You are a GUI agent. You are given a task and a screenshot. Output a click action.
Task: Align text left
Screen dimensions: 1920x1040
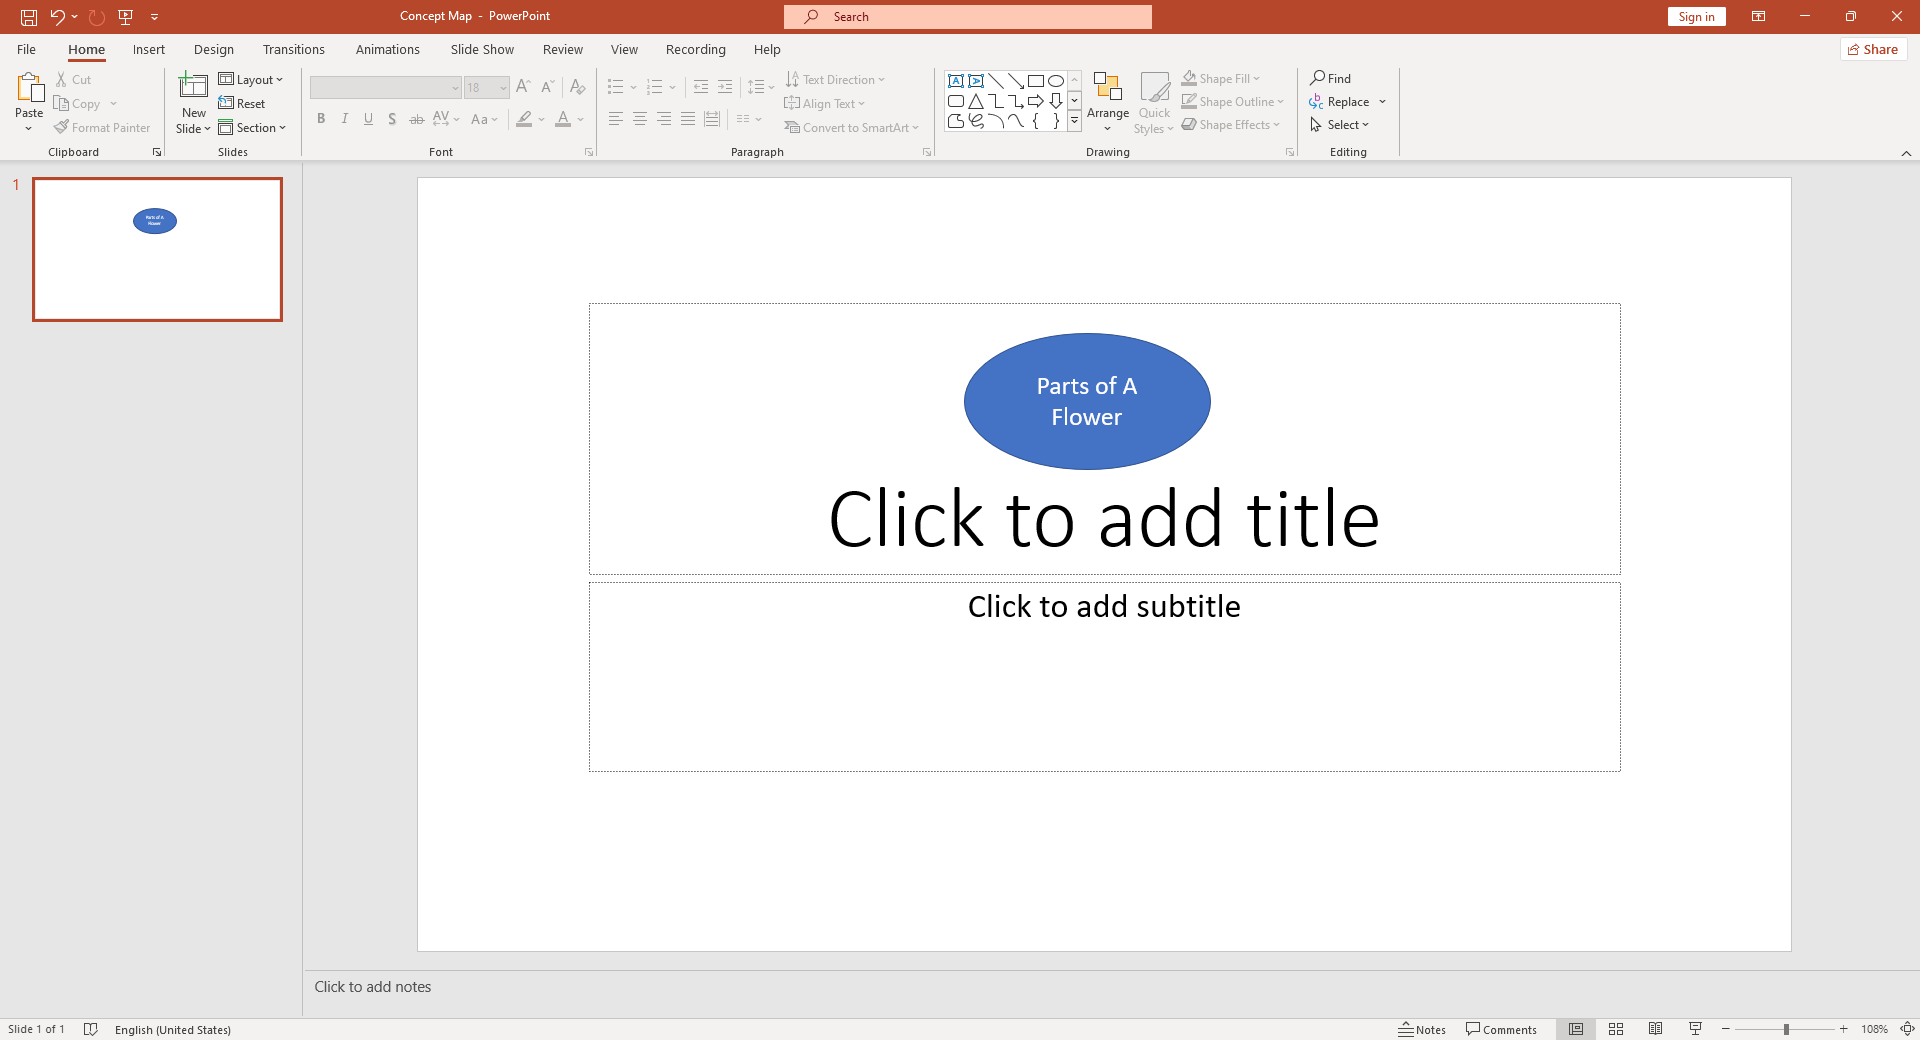tap(616, 119)
